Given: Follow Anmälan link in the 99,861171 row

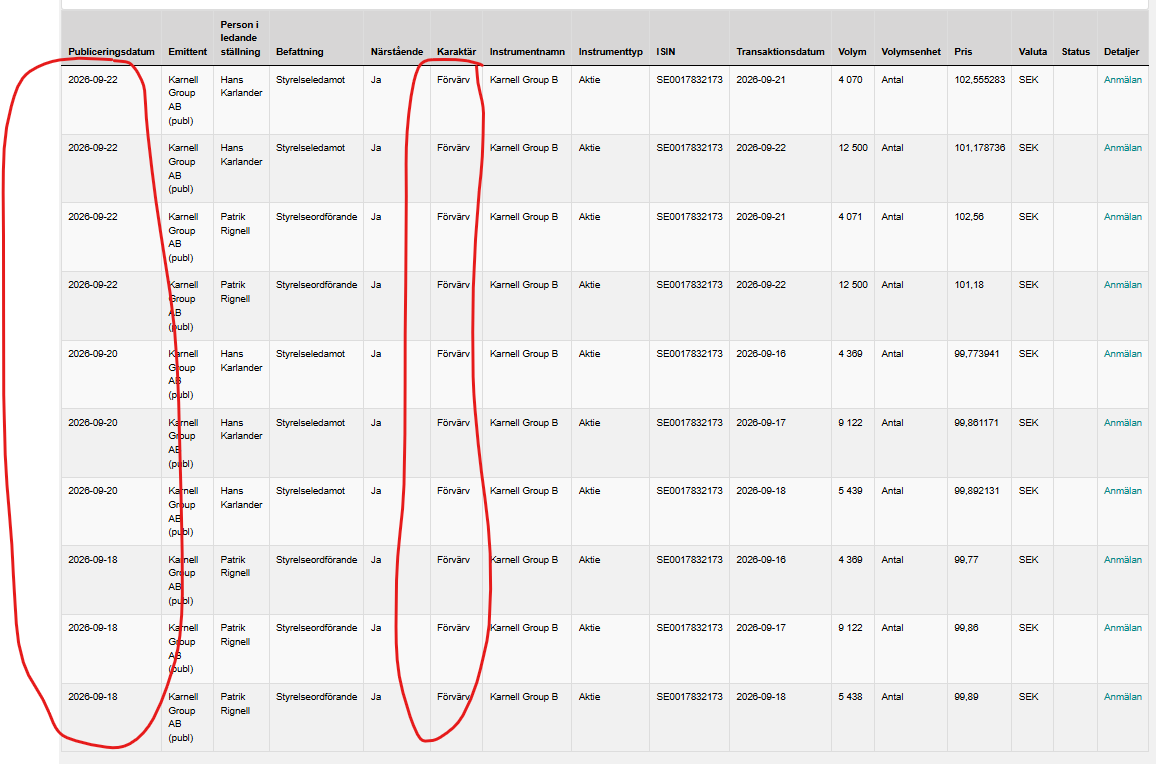Looking at the screenshot, I should tap(1122, 423).
